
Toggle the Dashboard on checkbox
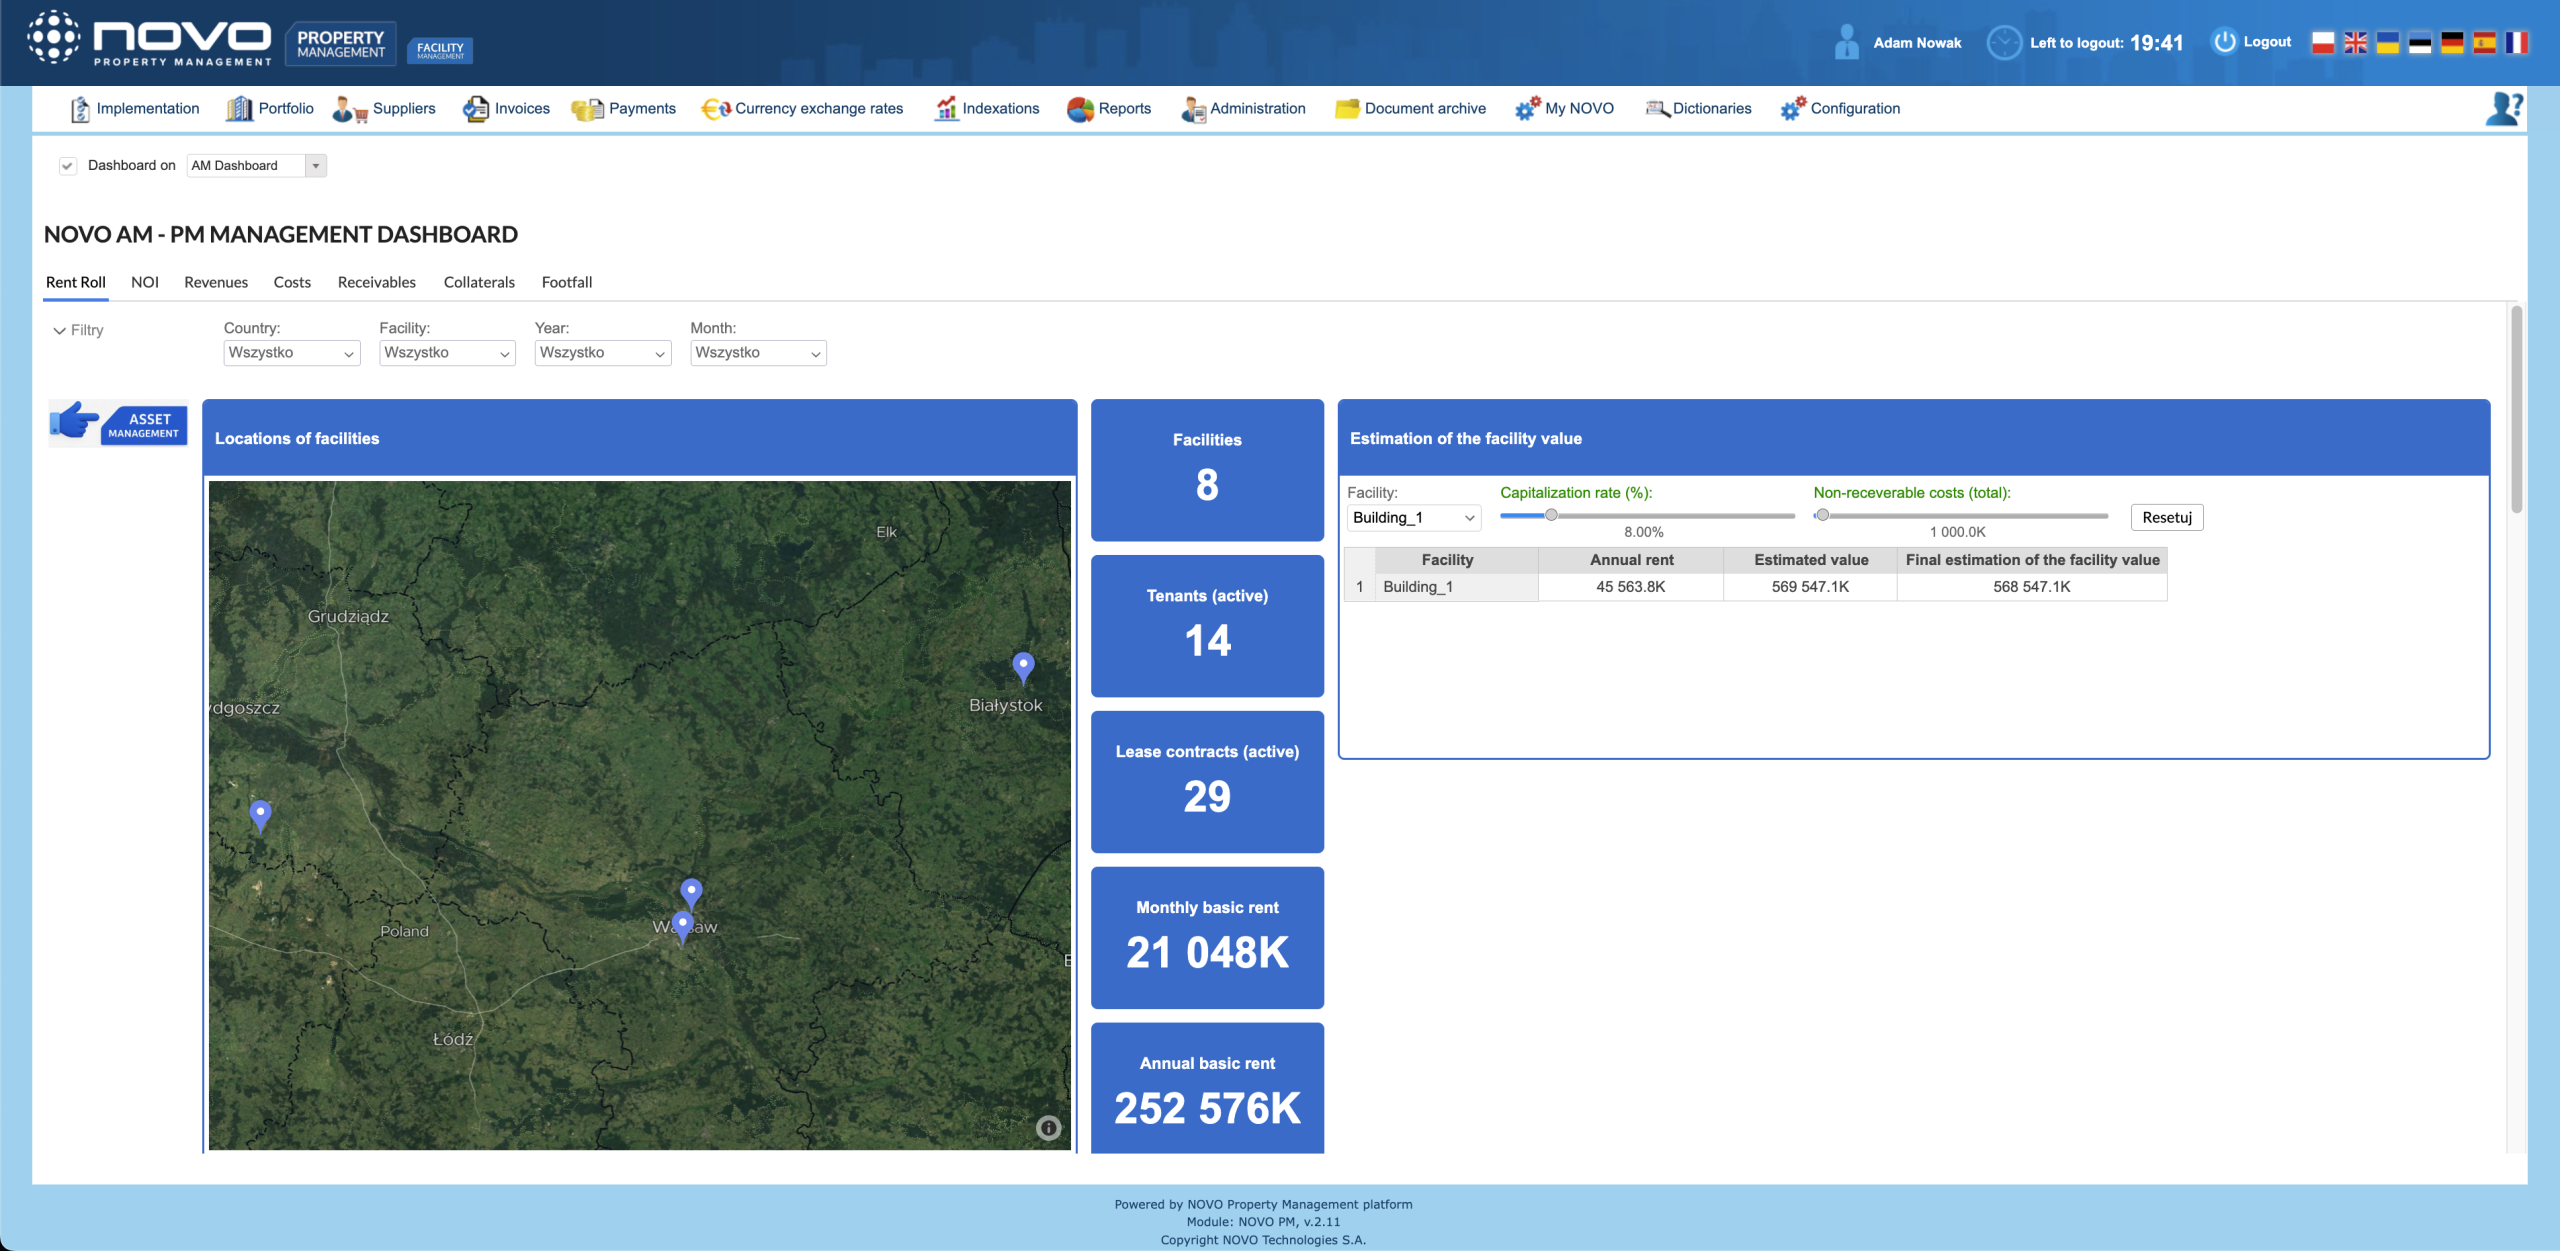[68, 166]
